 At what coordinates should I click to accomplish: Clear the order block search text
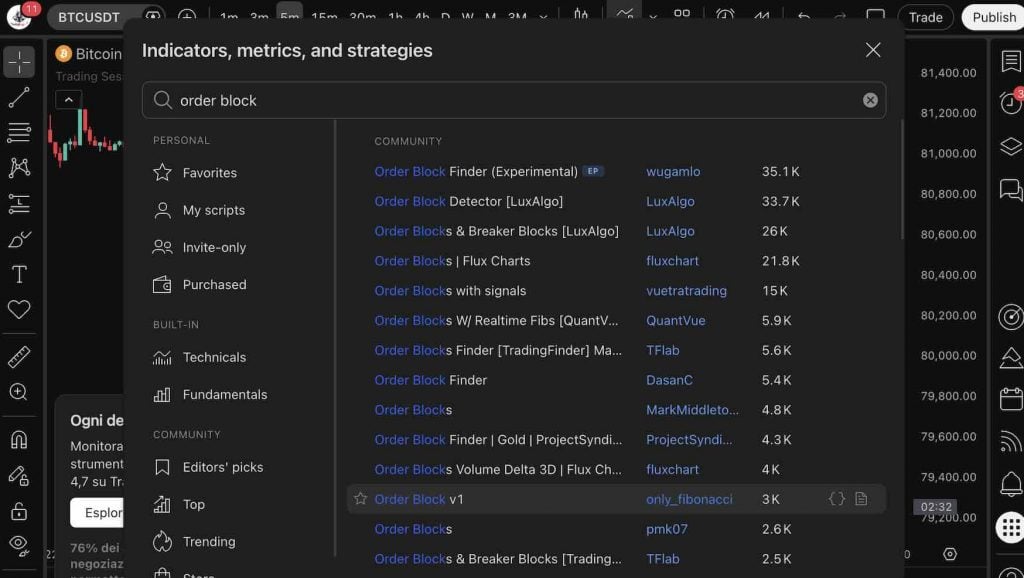[x=870, y=100]
